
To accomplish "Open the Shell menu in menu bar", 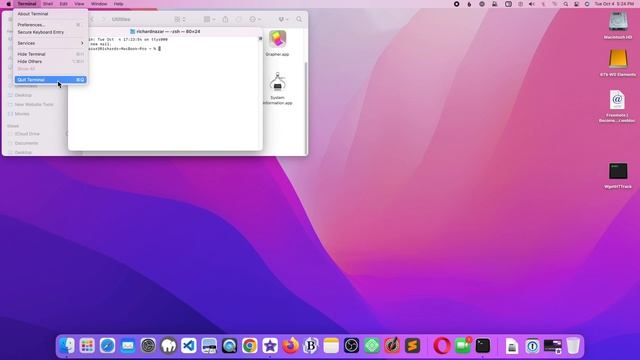I will click(x=48, y=4).
